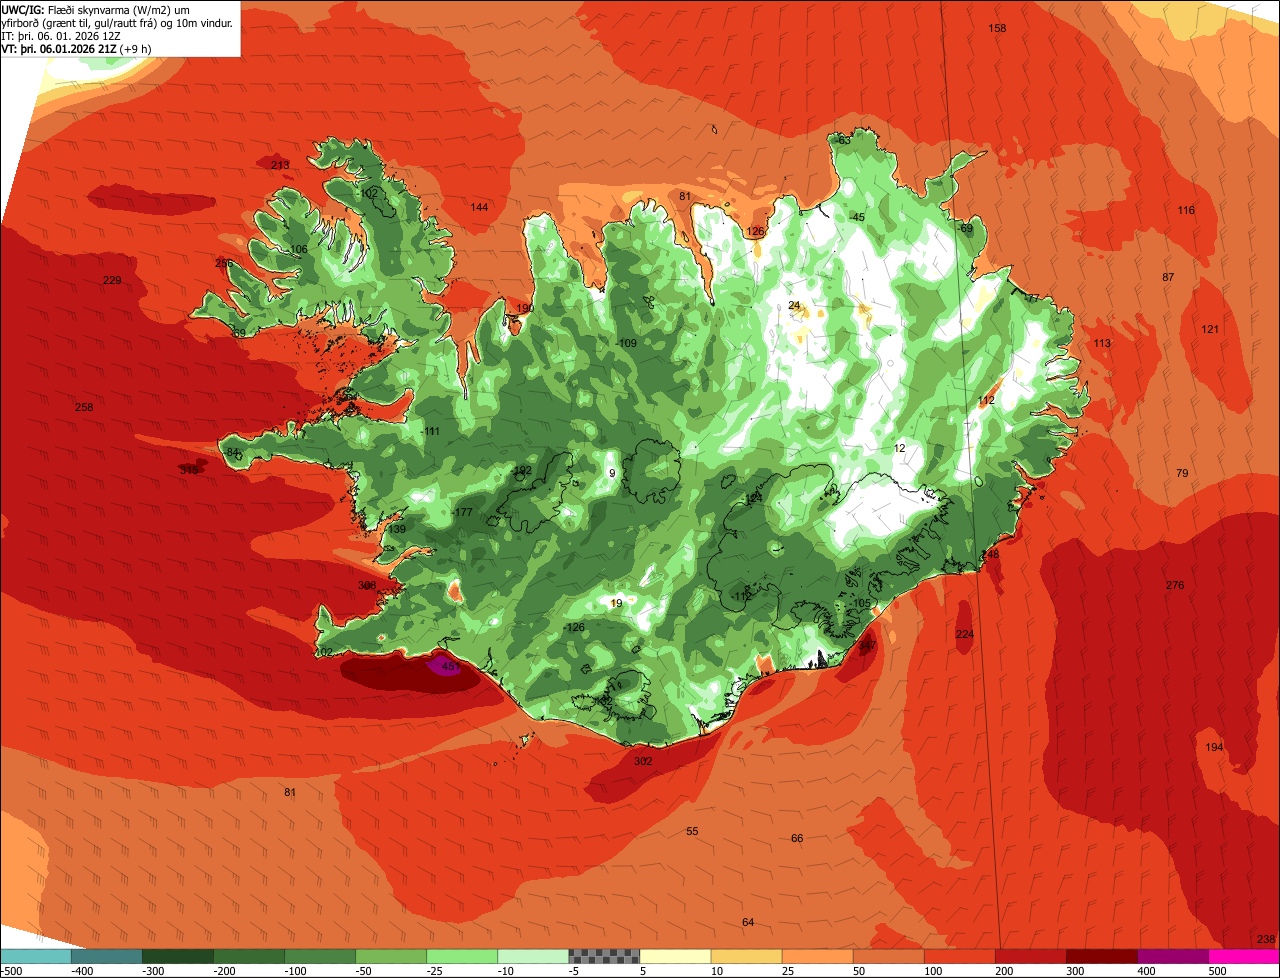Click the map value -126

pyautogui.click(x=574, y=627)
